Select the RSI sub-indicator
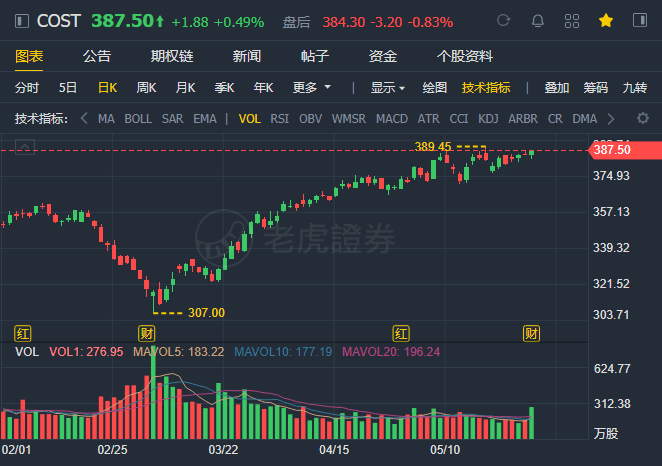Viewport: 662px width, 466px height. 279,119
